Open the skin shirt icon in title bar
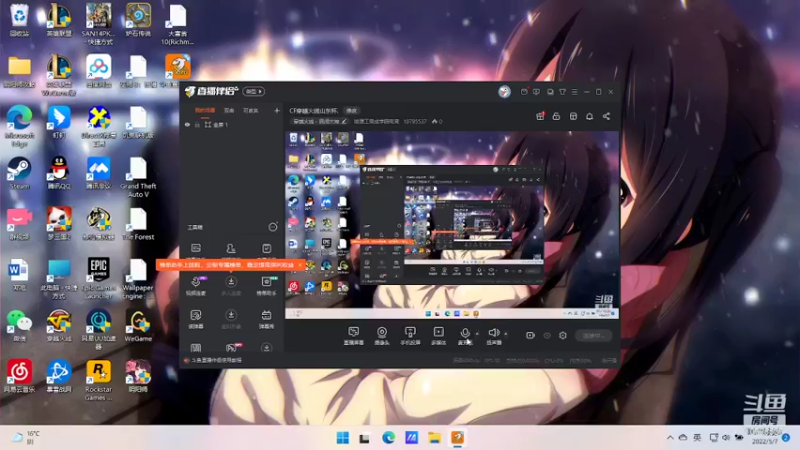Image resolution: width=800 pixels, height=450 pixels. pos(562,92)
